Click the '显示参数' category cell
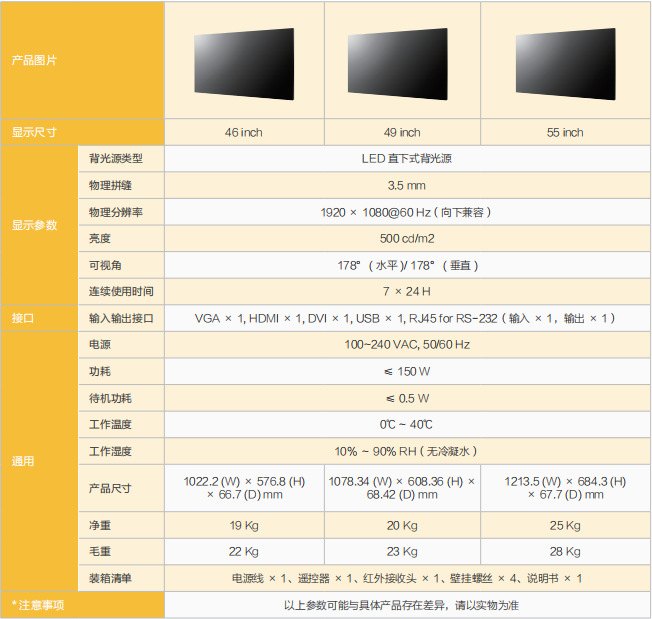The height and width of the screenshot is (619, 652). pos(39,225)
